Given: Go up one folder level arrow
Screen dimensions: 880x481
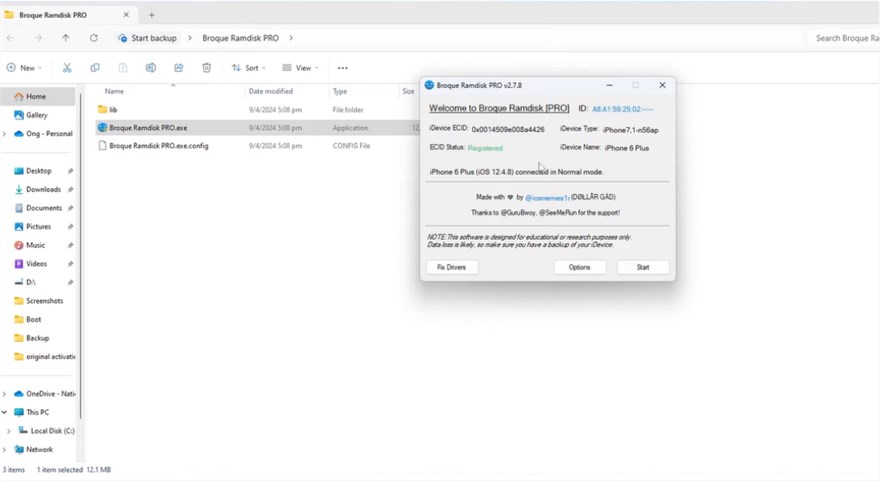Looking at the screenshot, I should click(x=66, y=38).
